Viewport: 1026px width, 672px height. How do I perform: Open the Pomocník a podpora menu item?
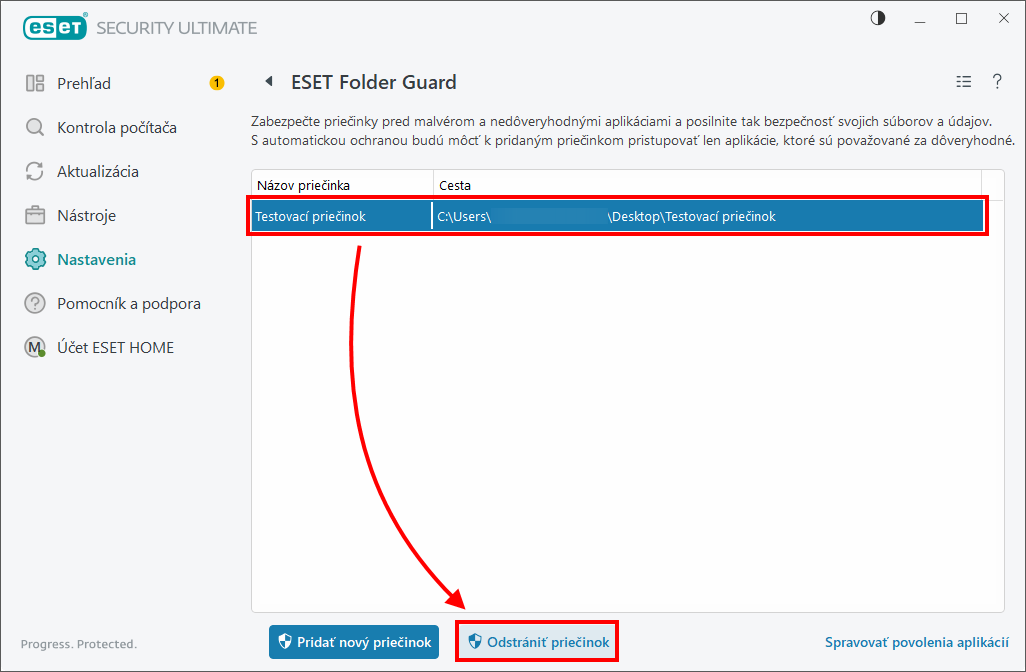(129, 304)
